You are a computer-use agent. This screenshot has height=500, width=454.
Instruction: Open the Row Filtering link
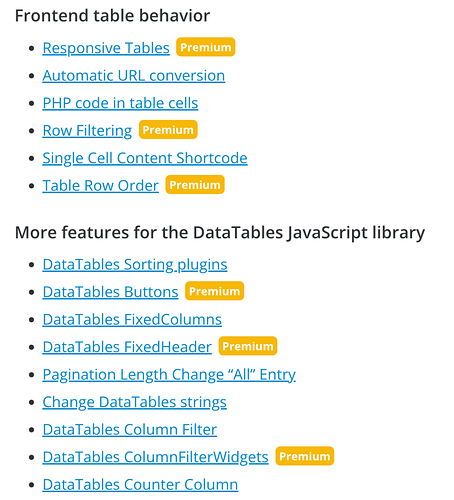tap(87, 131)
